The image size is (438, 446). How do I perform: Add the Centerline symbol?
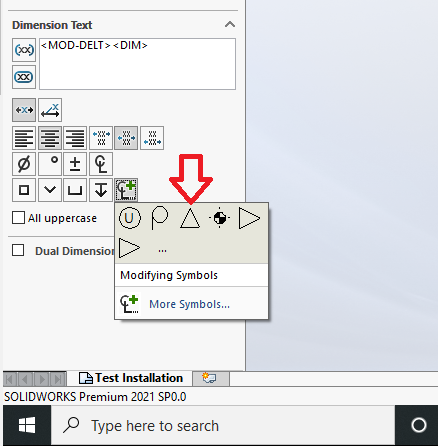click(x=101, y=164)
